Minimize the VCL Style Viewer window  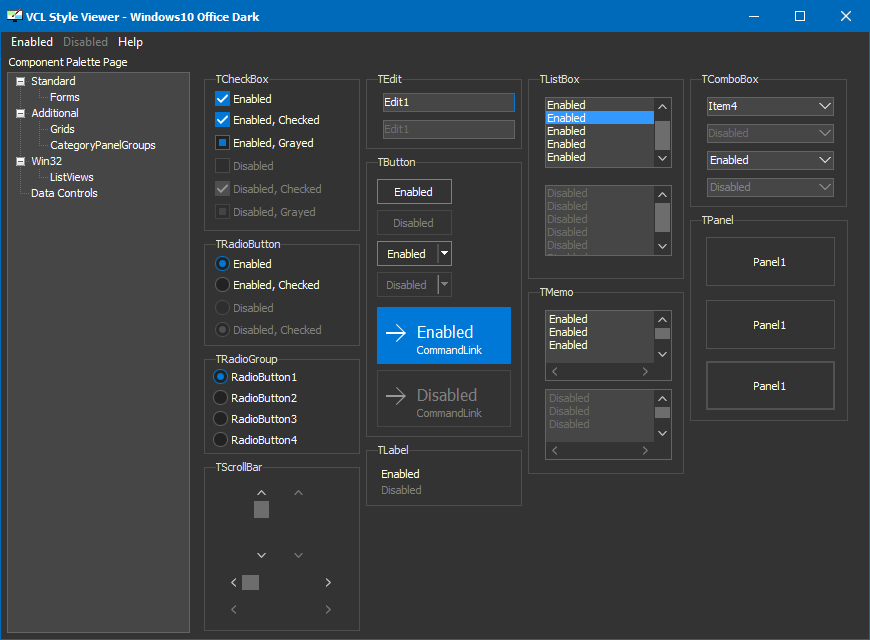753,16
